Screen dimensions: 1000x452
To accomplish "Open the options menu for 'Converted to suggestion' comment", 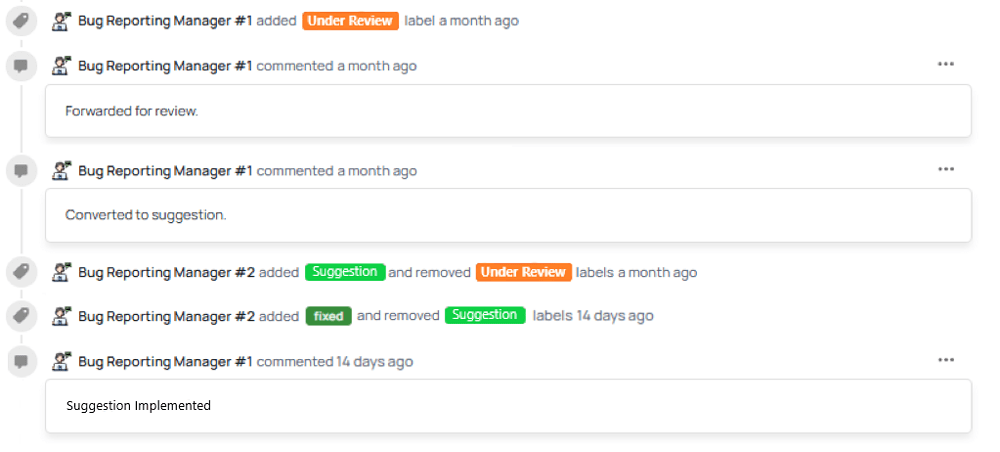I will [946, 170].
